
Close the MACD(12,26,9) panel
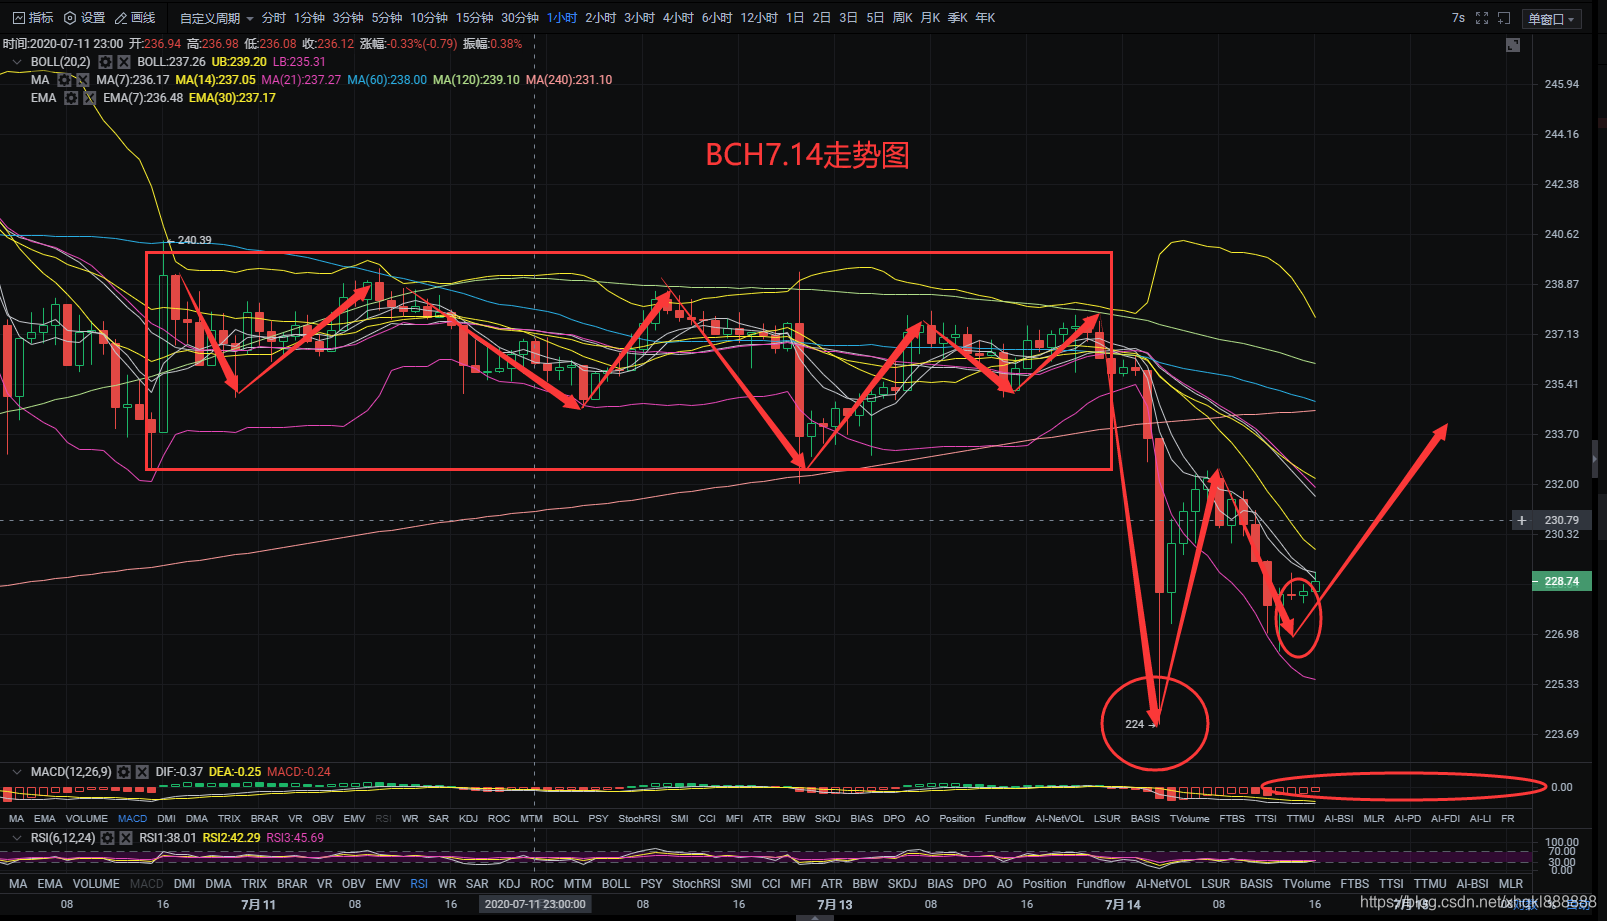pyautogui.click(x=142, y=772)
